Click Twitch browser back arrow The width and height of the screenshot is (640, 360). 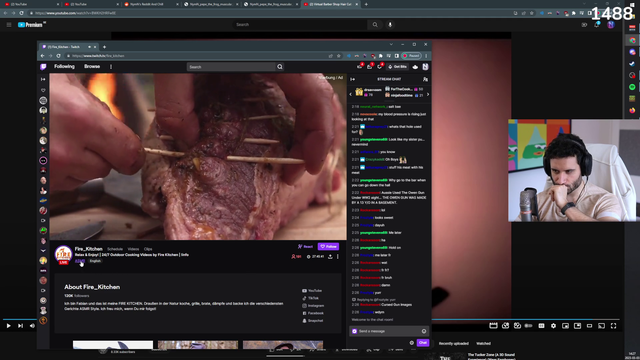click(x=42, y=56)
